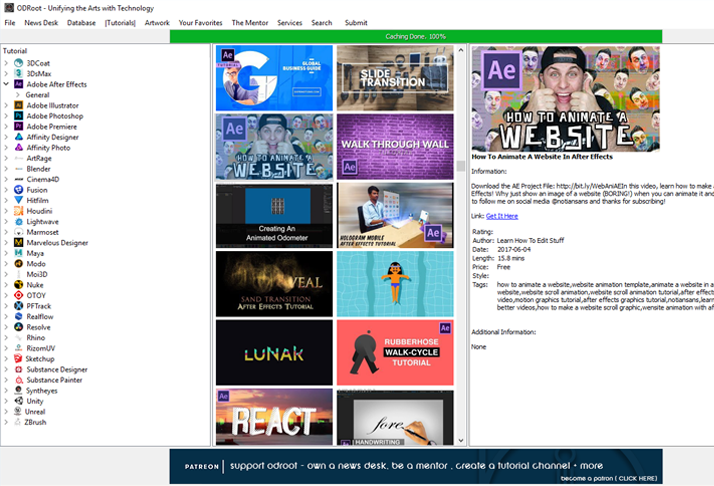
Task: Select the General item under After Effects
Action: 39,95
